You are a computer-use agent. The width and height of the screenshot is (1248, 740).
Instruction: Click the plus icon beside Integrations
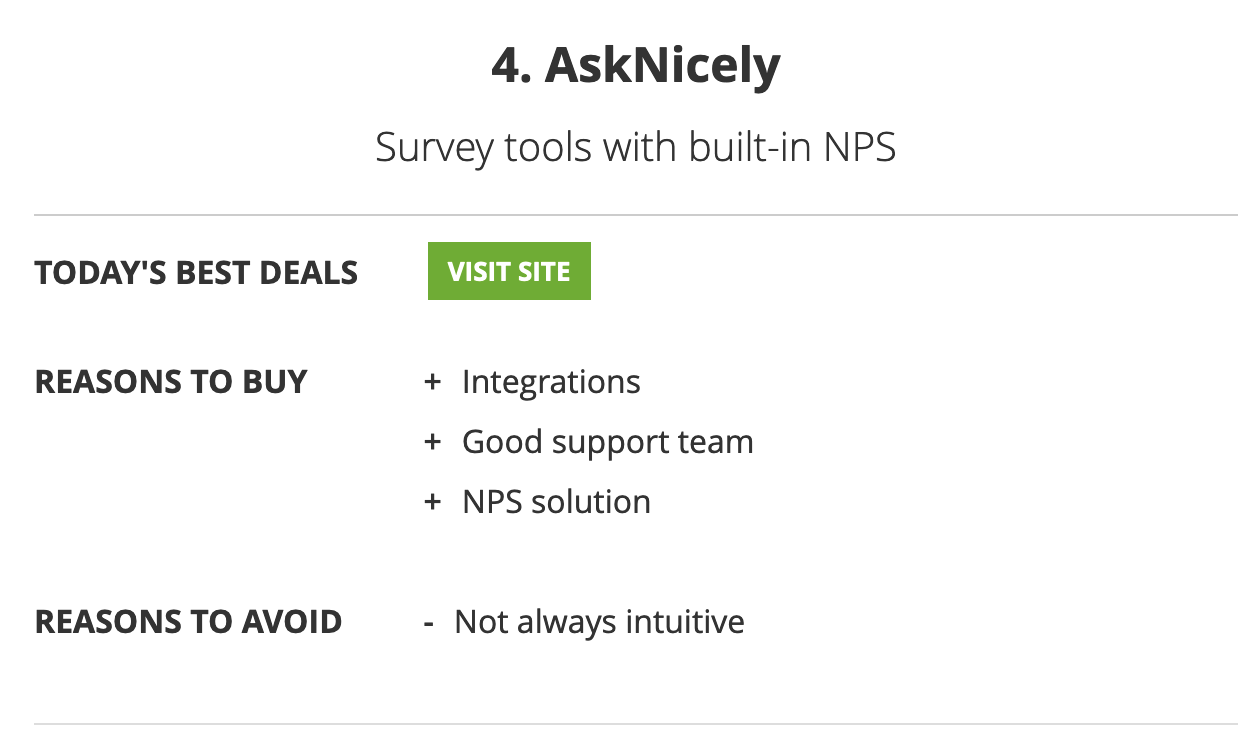pyautogui.click(x=432, y=382)
